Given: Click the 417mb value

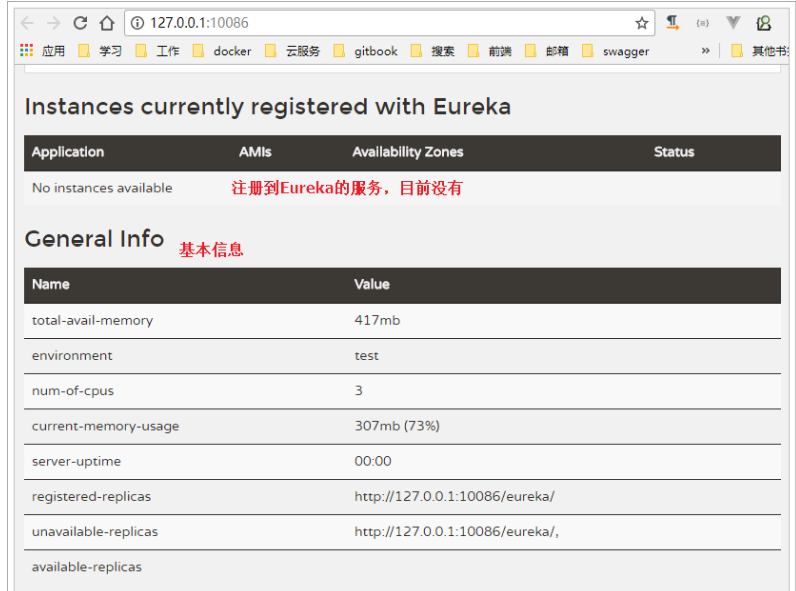Looking at the screenshot, I should [x=377, y=320].
